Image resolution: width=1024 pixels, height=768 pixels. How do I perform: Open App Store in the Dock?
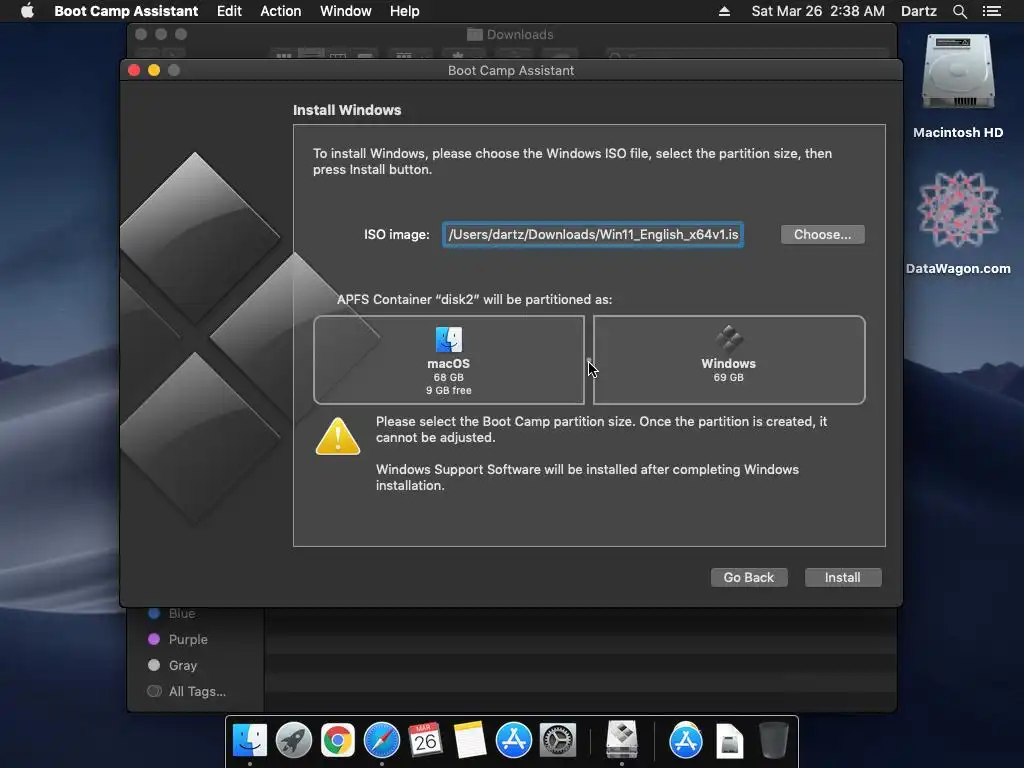pyautogui.click(x=513, y=741)
